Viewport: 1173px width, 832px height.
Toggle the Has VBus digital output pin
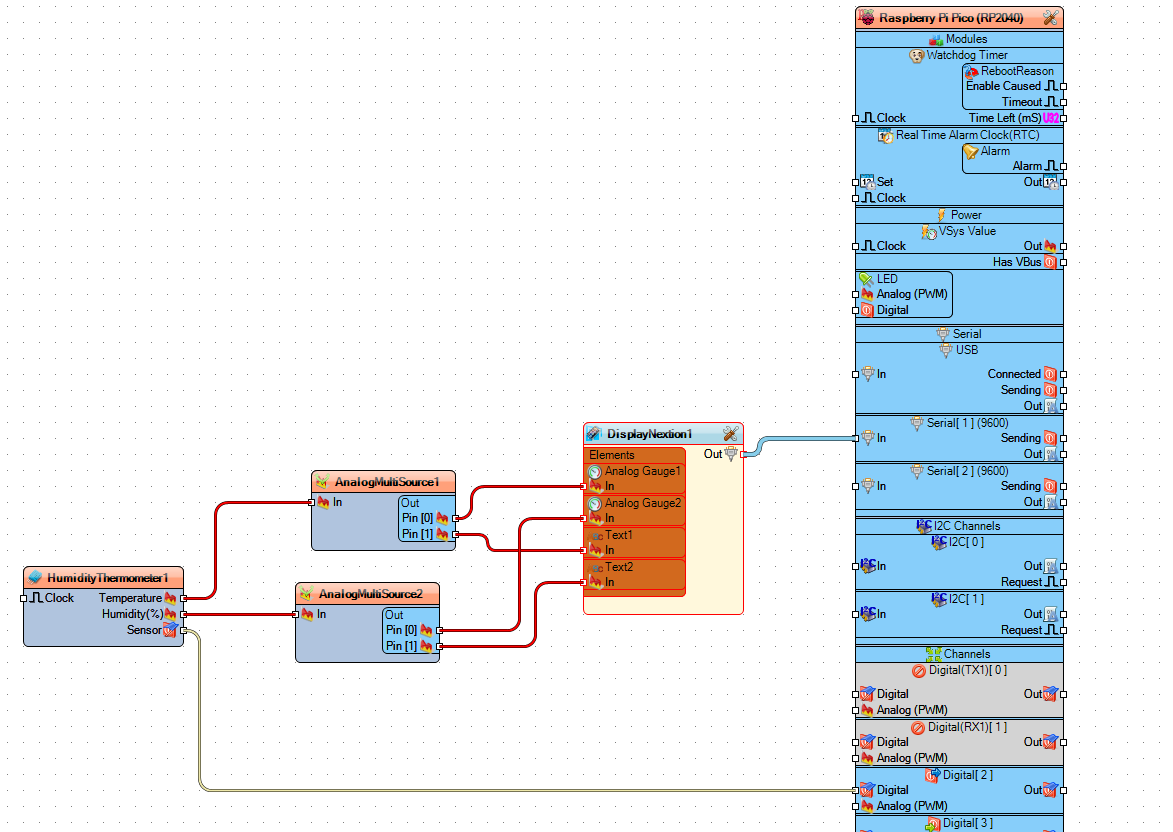click(x=1052, y=261)
